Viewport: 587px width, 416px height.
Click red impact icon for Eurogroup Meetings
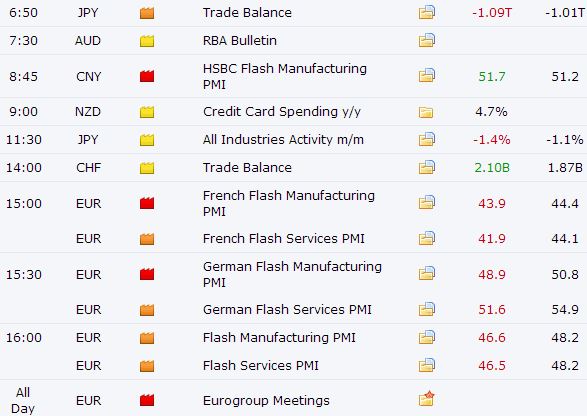(147, 400)
